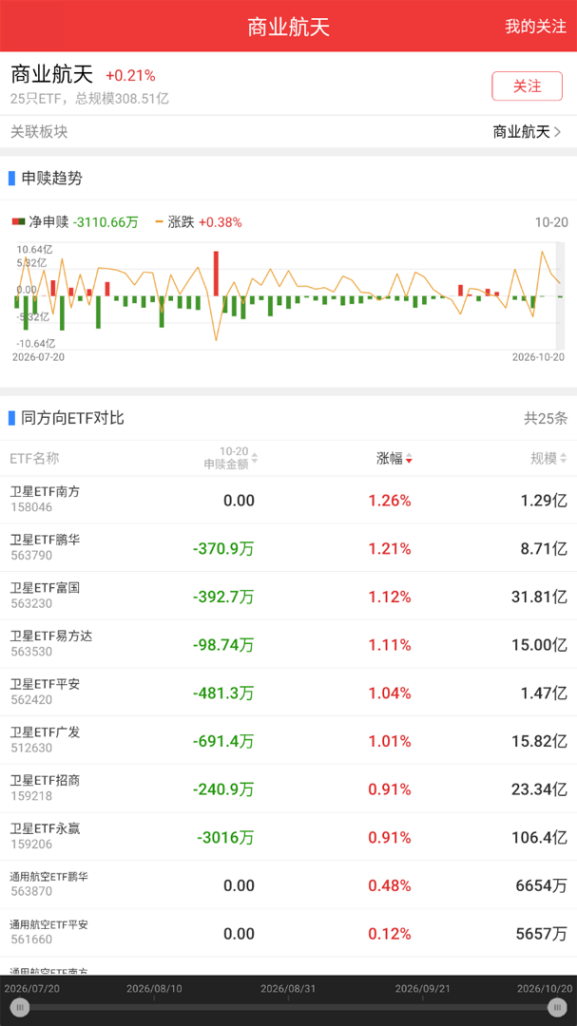Open 卫星ETF鹏华 563790 row
The height and width of the screenshot is (1026, 577).
click(x=288, y=548)
